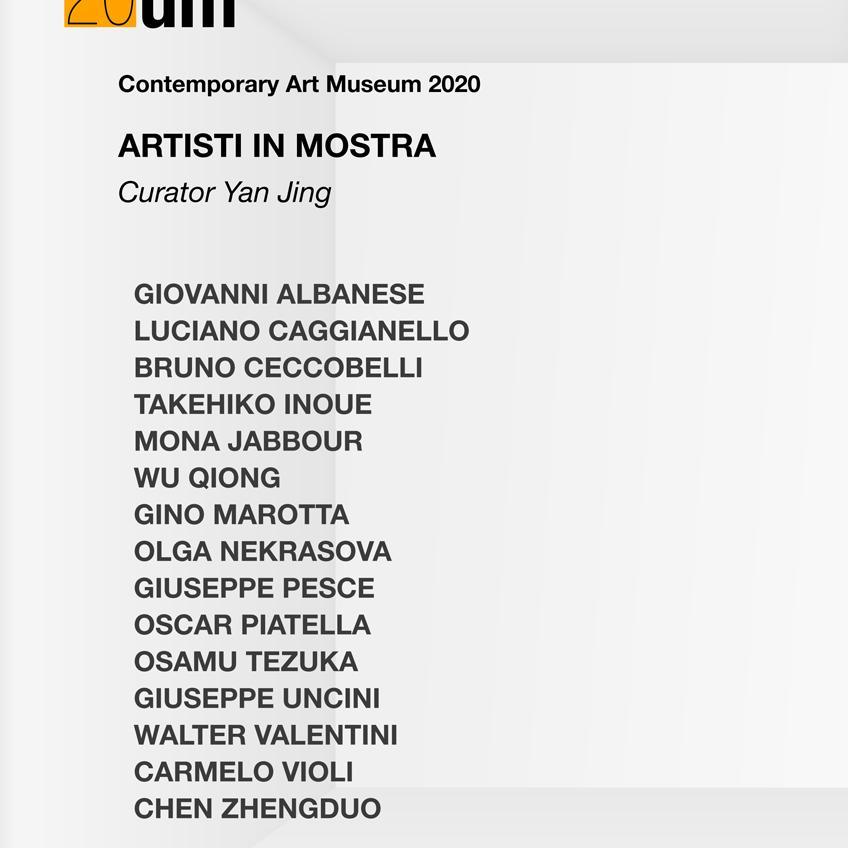The height and width of the screenshot is (848, 848).
Task: Select artist Chen Zhengduo
Action: pyautogui.click(x=257, y=809)
